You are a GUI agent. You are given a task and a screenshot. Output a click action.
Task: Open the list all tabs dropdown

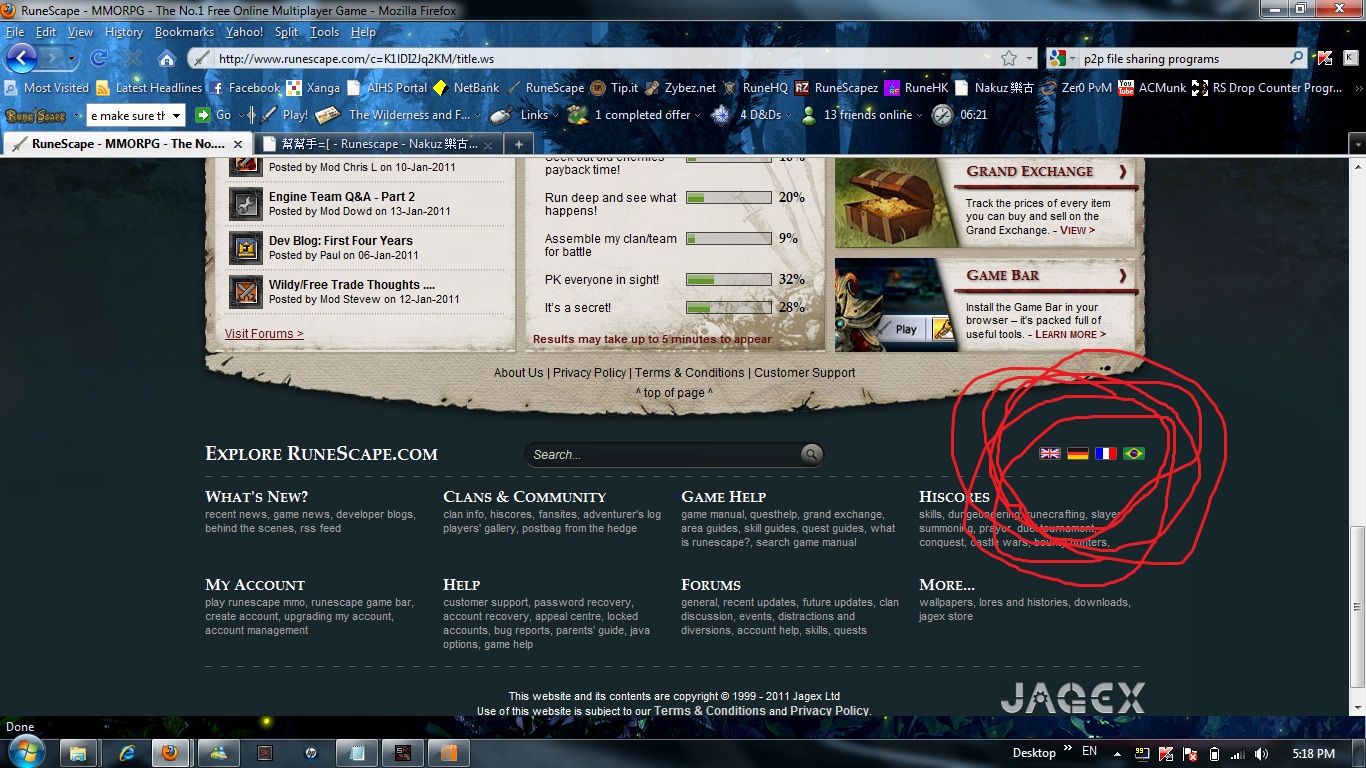[x=1357, y=145]
